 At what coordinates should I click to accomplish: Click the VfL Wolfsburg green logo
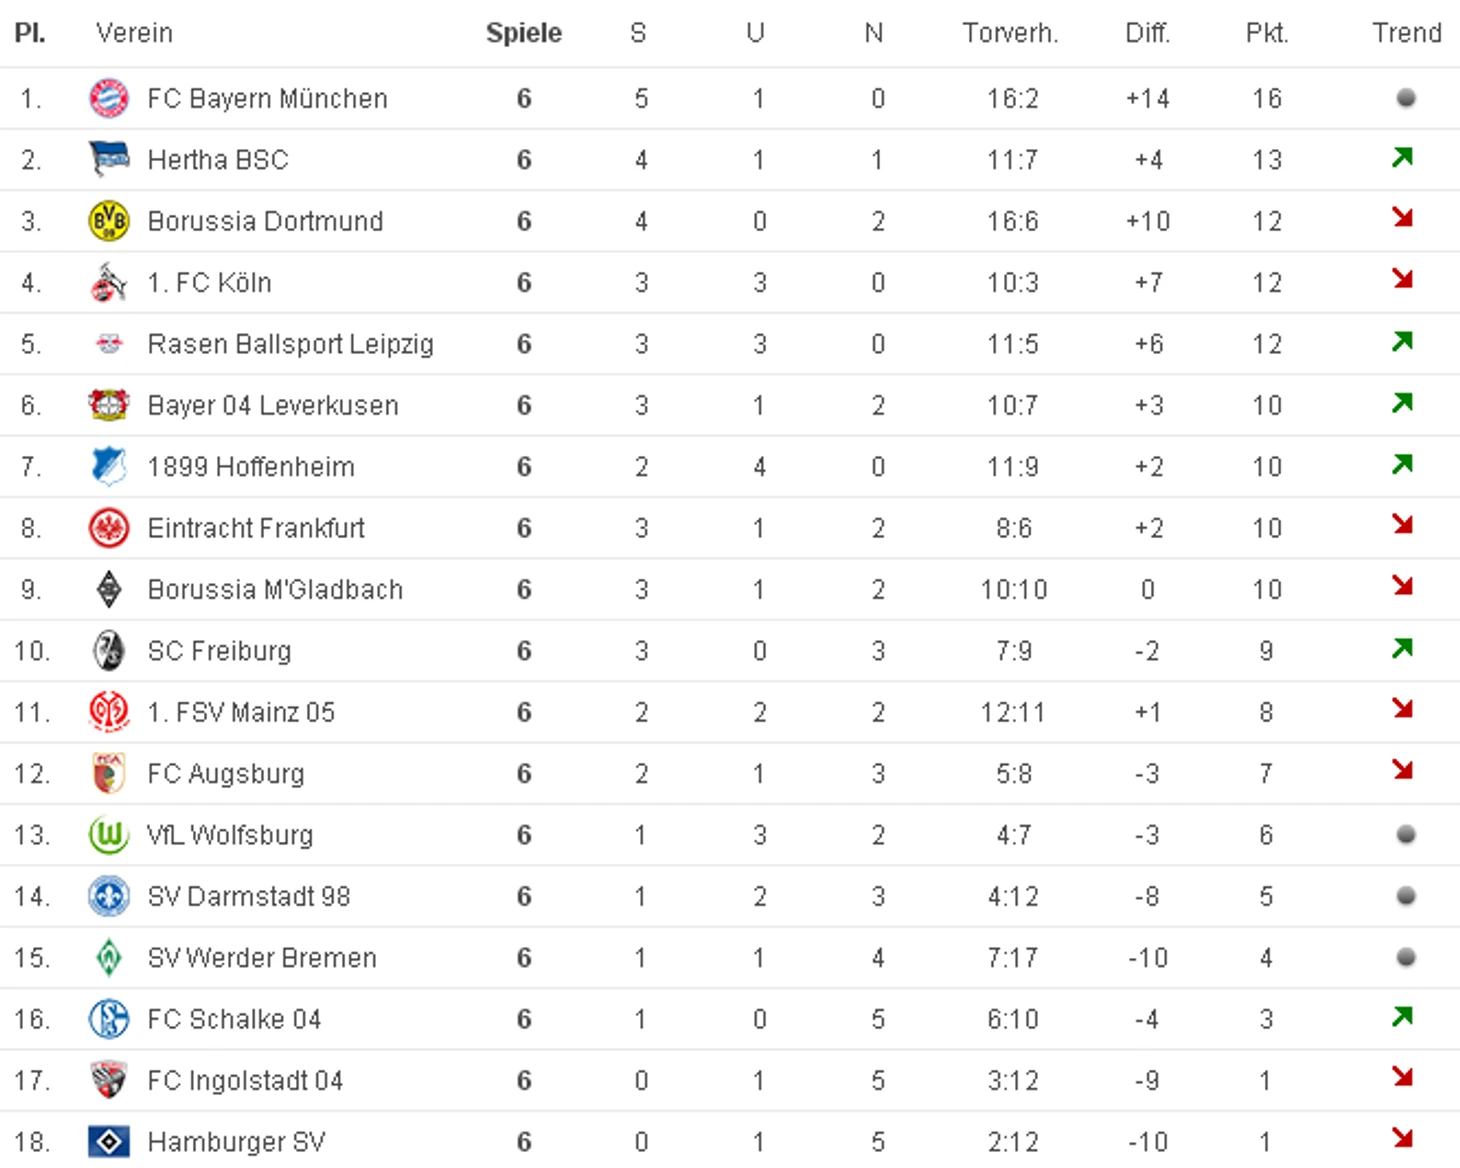109,835
